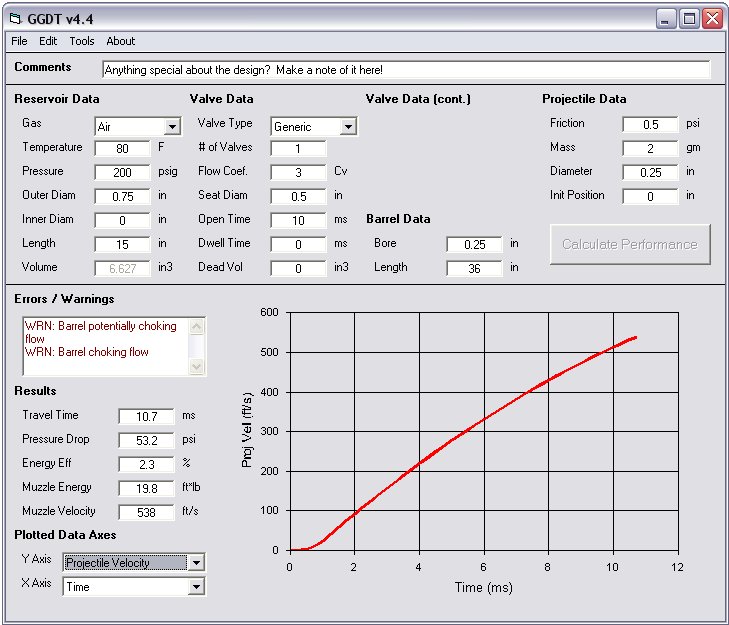Open the Tools menu
This screenshot has width=729, height=625.
(x=82, y=41)
